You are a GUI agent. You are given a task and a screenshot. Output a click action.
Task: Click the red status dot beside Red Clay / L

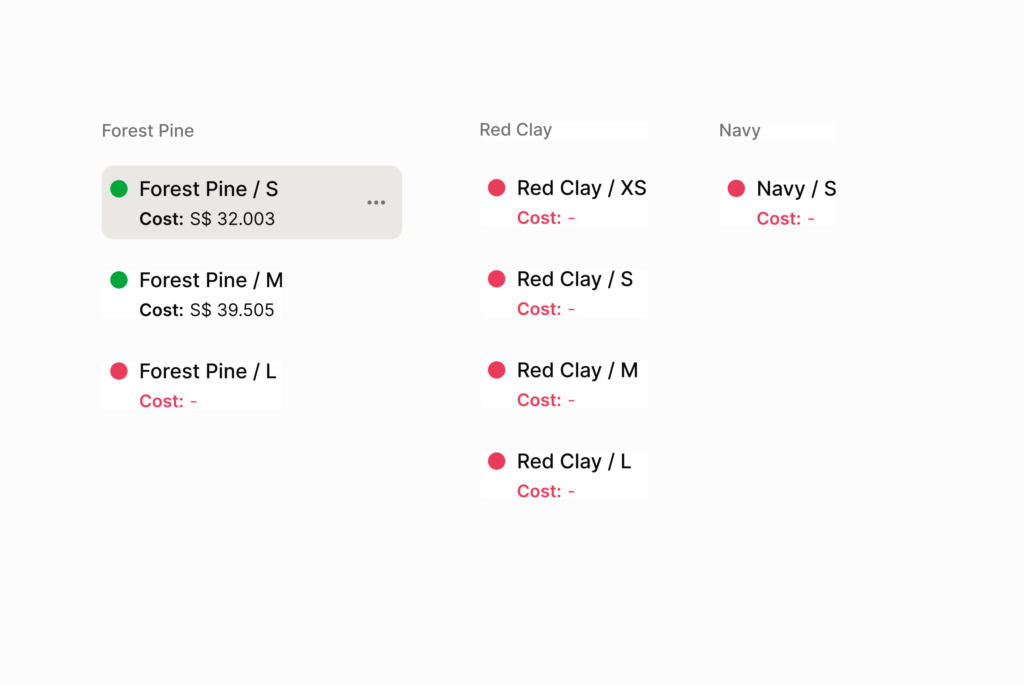pos(496,461)
